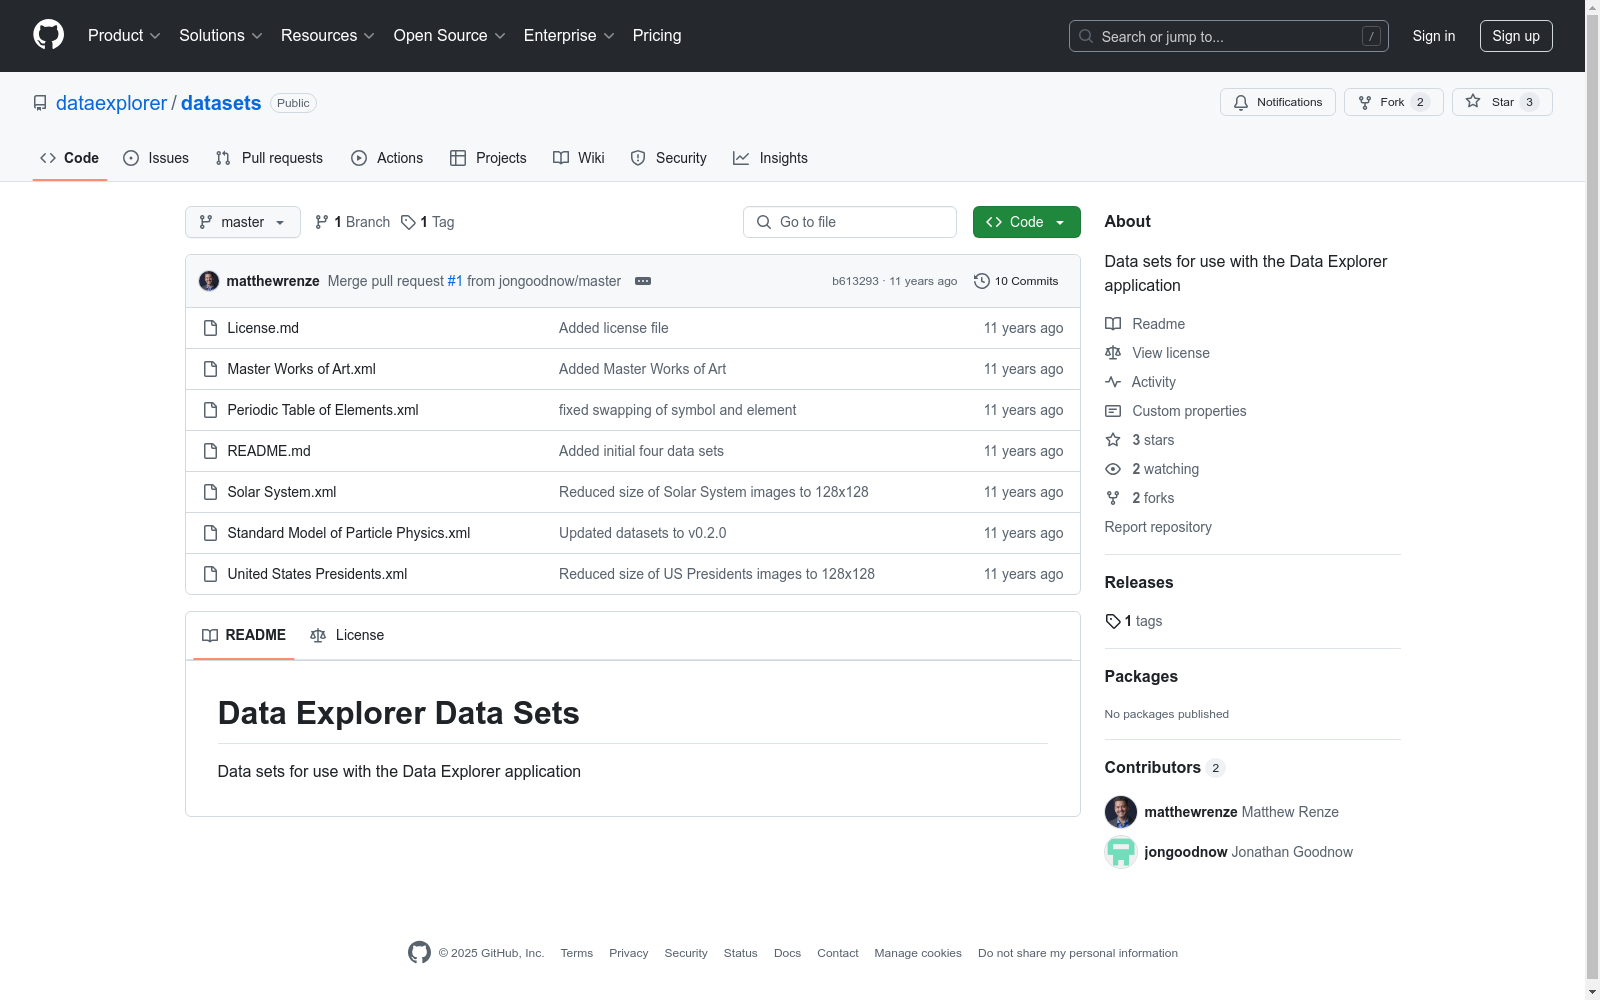Viewport: 1600px width, 1000px height.
Task: Click the Custom properties note icon
Action: click(x=1113, y=411)
